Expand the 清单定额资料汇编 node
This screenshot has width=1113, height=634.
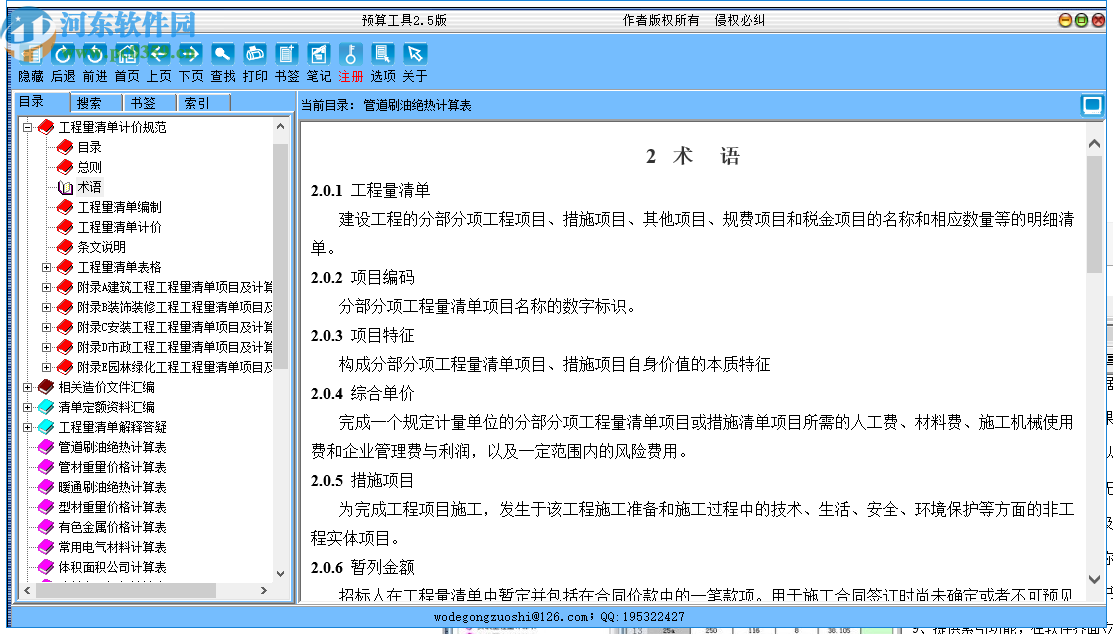(28, 408)
